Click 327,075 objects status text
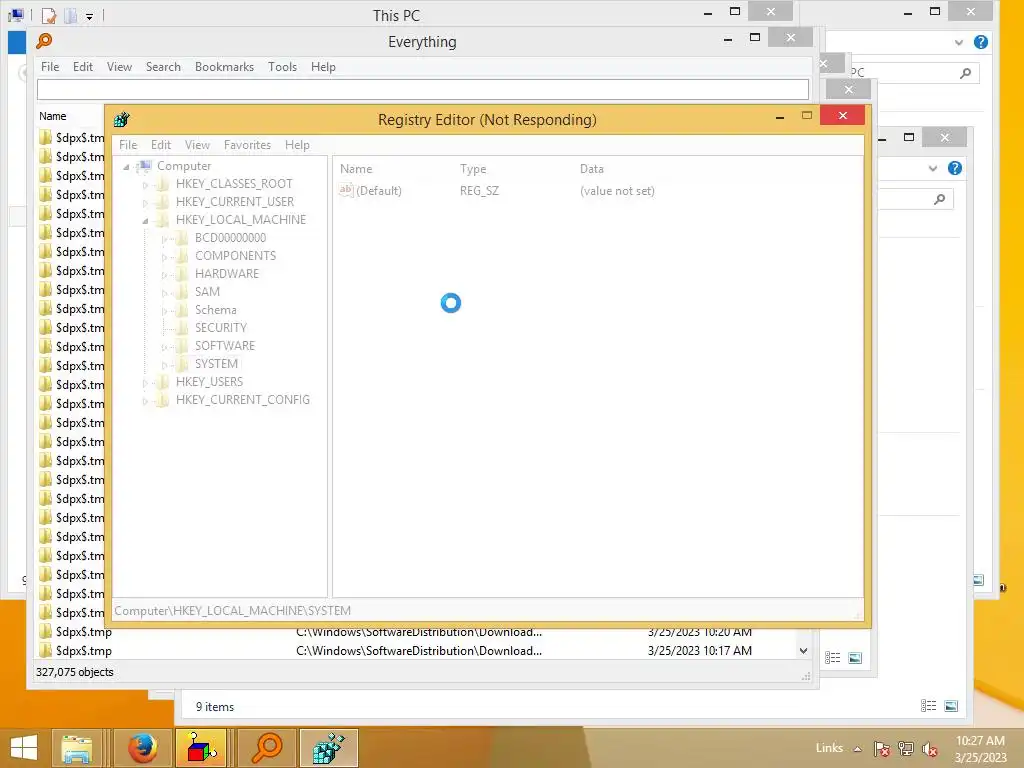Viewport: 1024px width, 768px height. [x=74, y=672]
